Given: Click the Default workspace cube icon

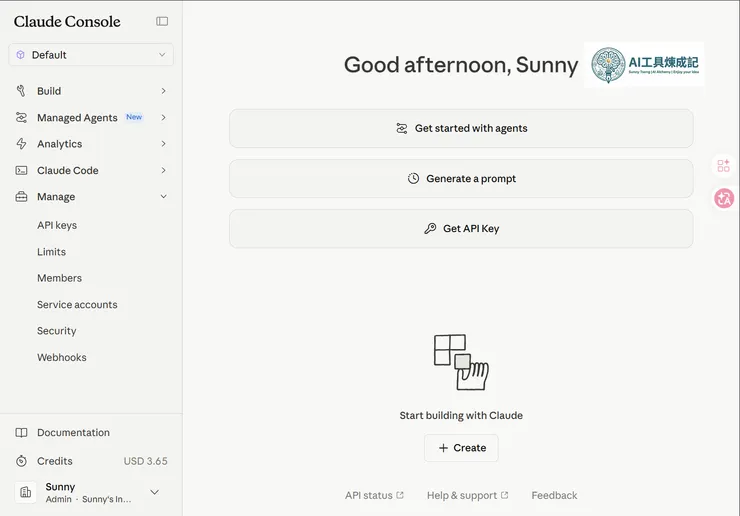Looking at the screenshot, I should pos(20,55).
